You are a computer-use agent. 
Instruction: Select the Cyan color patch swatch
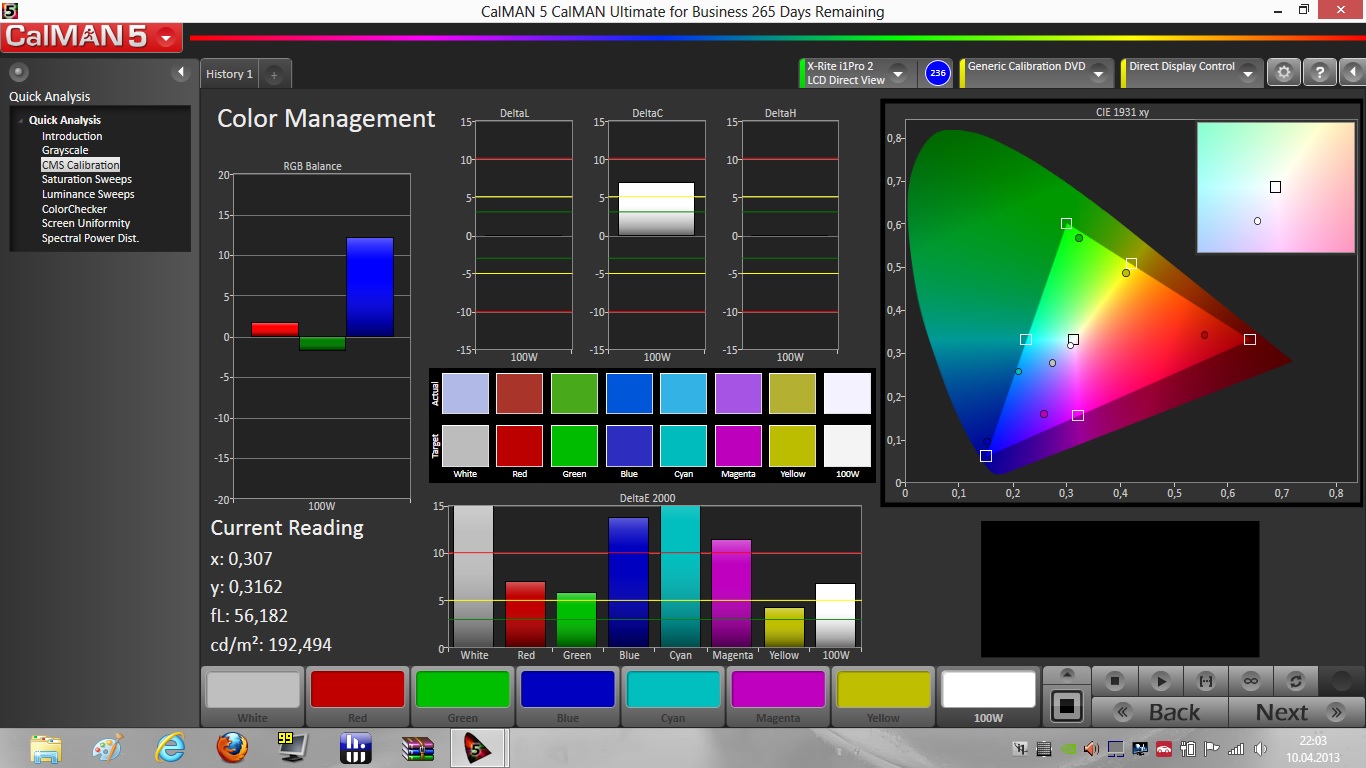point(673,690)
